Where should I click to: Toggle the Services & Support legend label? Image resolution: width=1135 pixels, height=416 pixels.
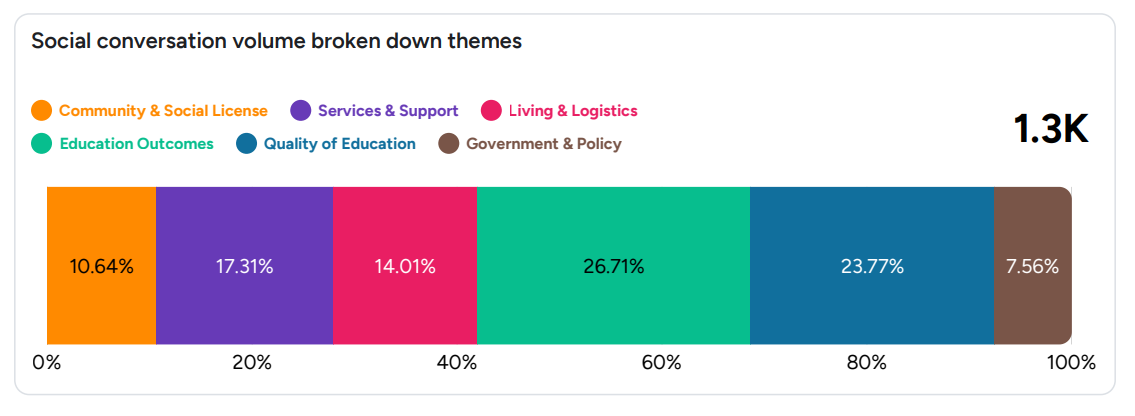[x=388, y=111]
